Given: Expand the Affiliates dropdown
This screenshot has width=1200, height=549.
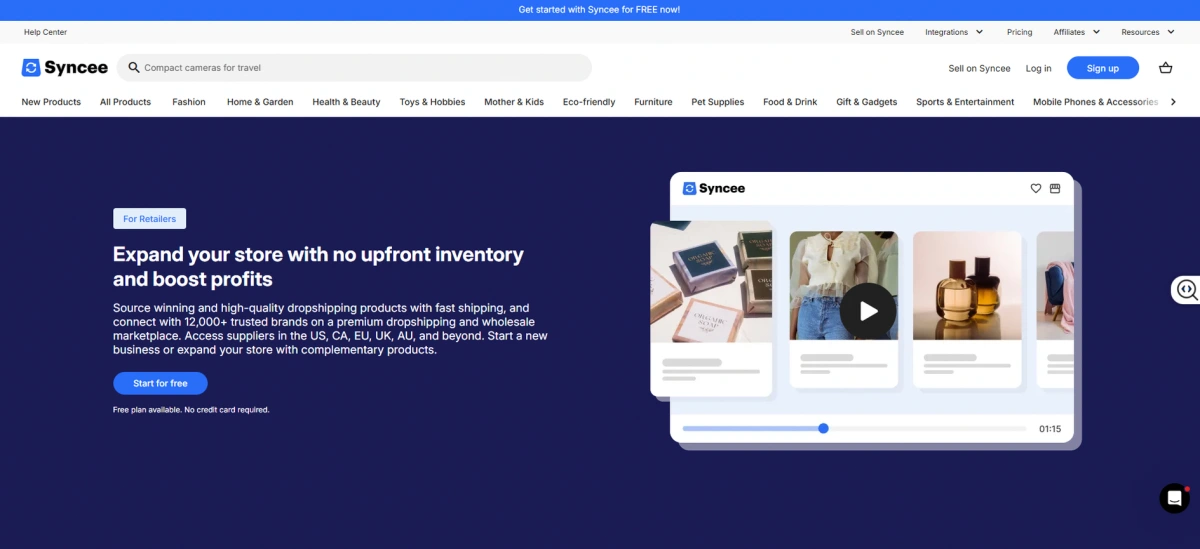Looking at the screenshot, I should pos(1077,32).
